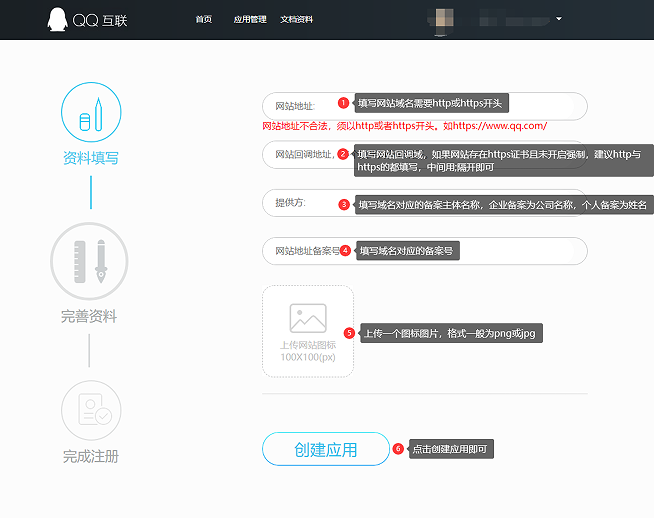Click the blurred user avatar

click(x=444, y=20)
